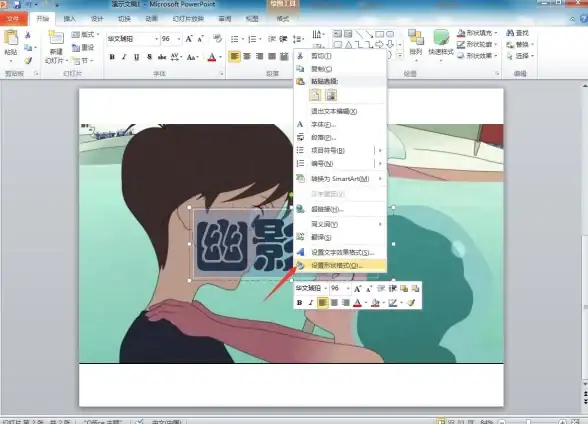
Task: Click the Save floppy icon in title bar
Action: 17,4
